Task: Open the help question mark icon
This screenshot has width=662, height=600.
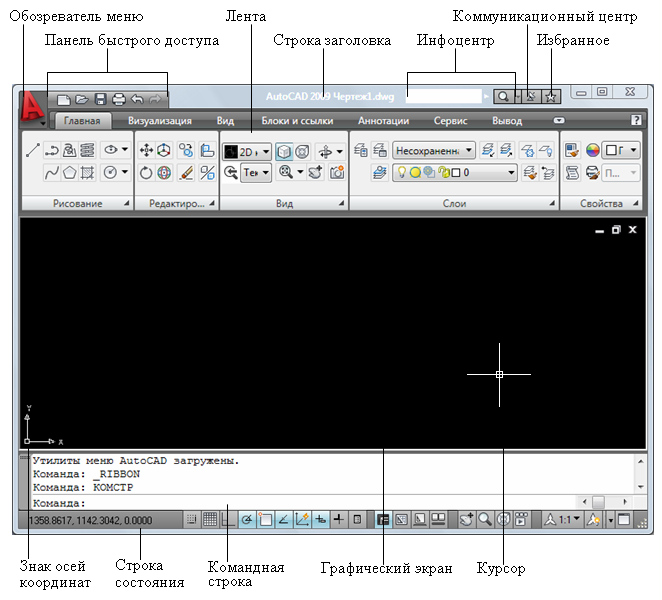Action: pyautogui.click(x=636, y=120)
